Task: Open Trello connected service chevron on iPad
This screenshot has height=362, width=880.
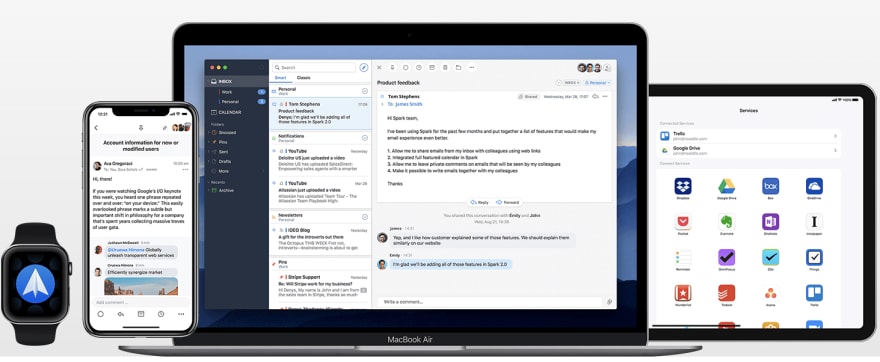Action: tap(835, 136)
